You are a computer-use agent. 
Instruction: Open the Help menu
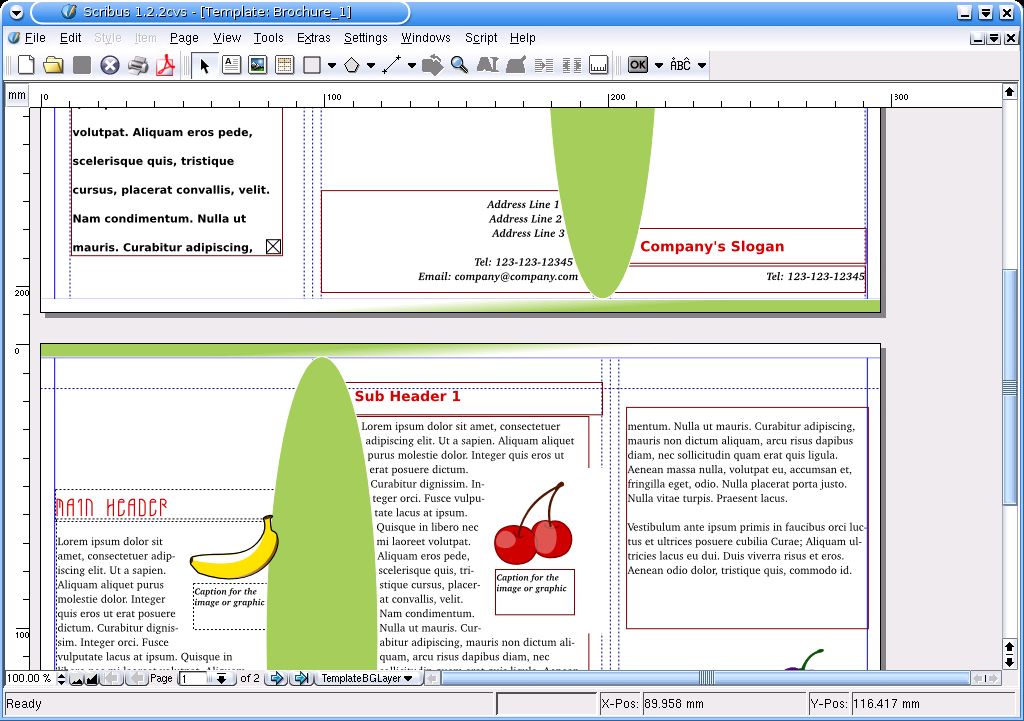(x=522, y=38)
